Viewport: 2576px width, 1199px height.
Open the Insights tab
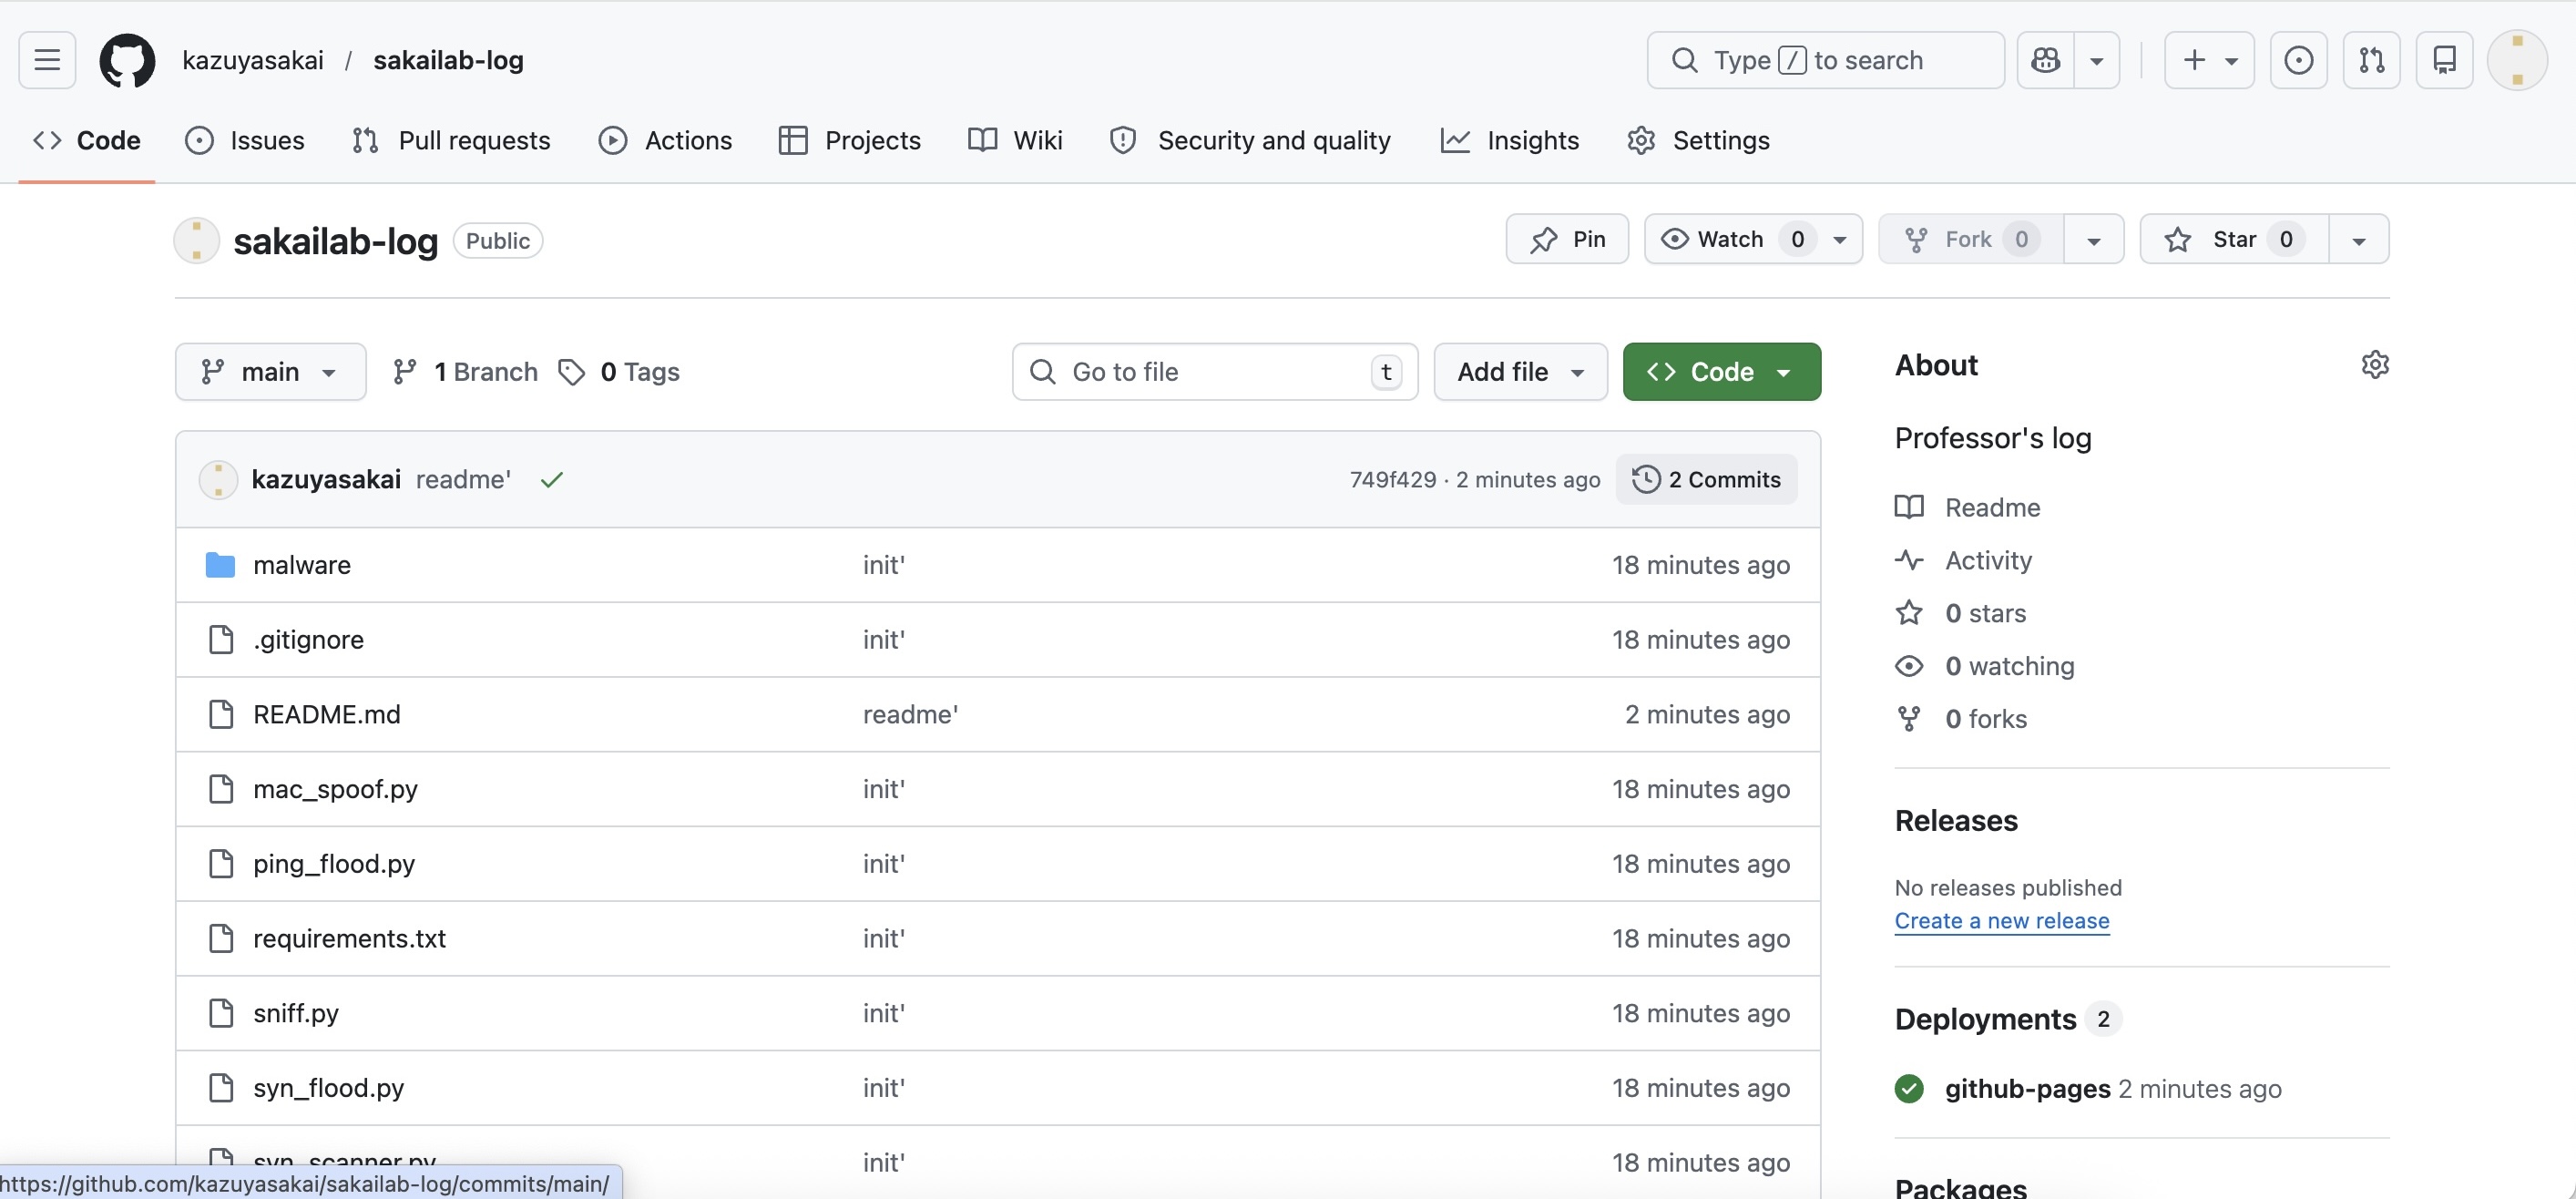(1510, 141)
